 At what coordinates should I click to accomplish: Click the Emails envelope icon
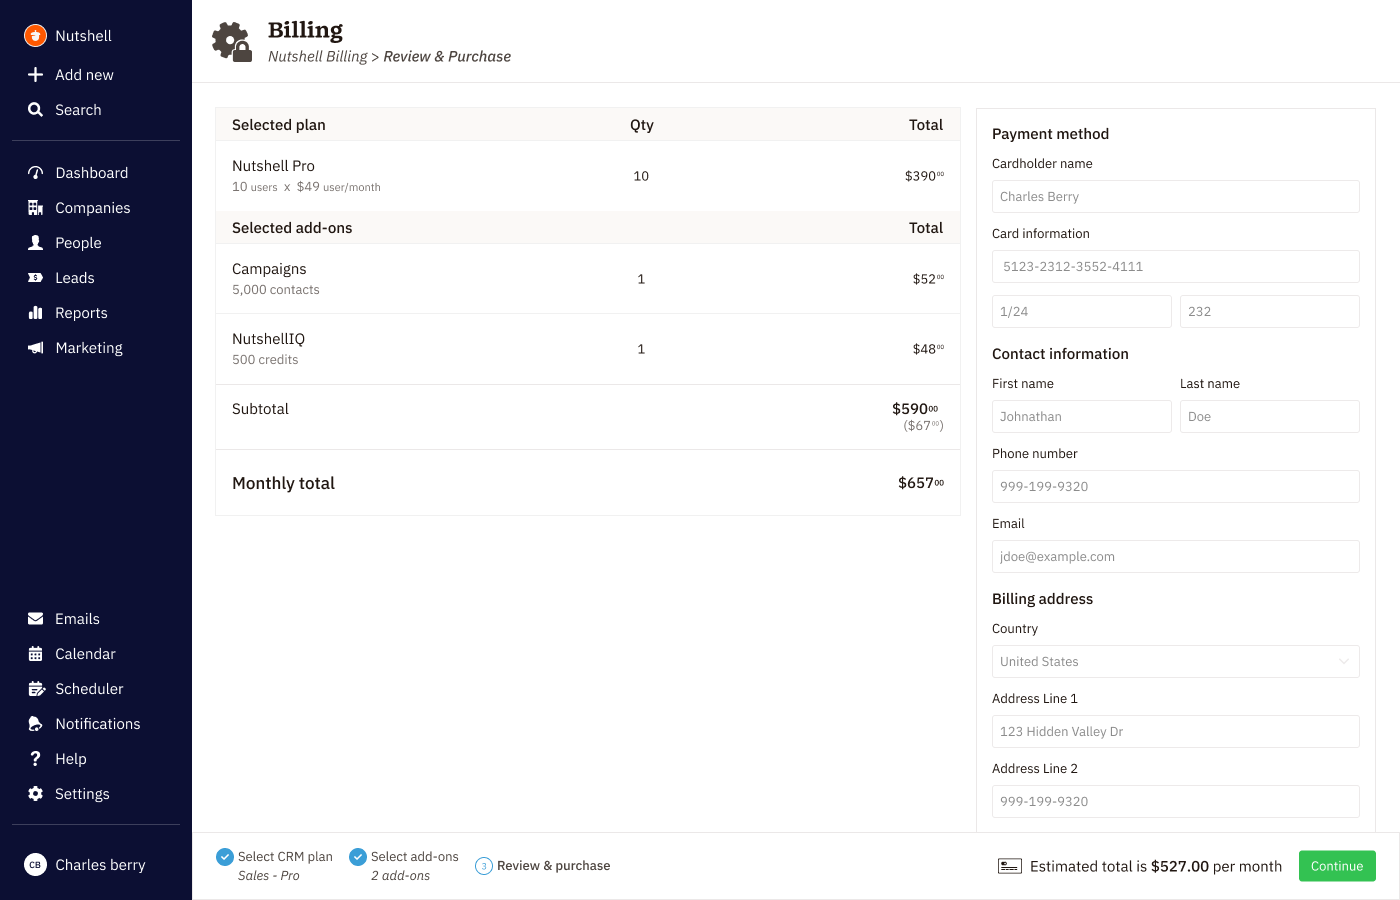coord(35,619)
